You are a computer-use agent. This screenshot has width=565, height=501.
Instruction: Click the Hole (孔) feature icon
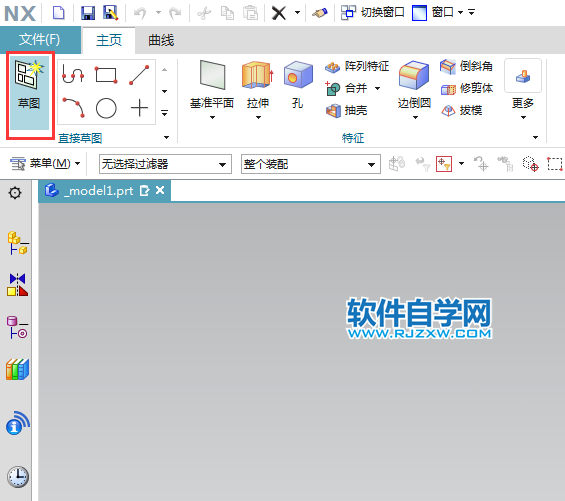pos(298,75)
